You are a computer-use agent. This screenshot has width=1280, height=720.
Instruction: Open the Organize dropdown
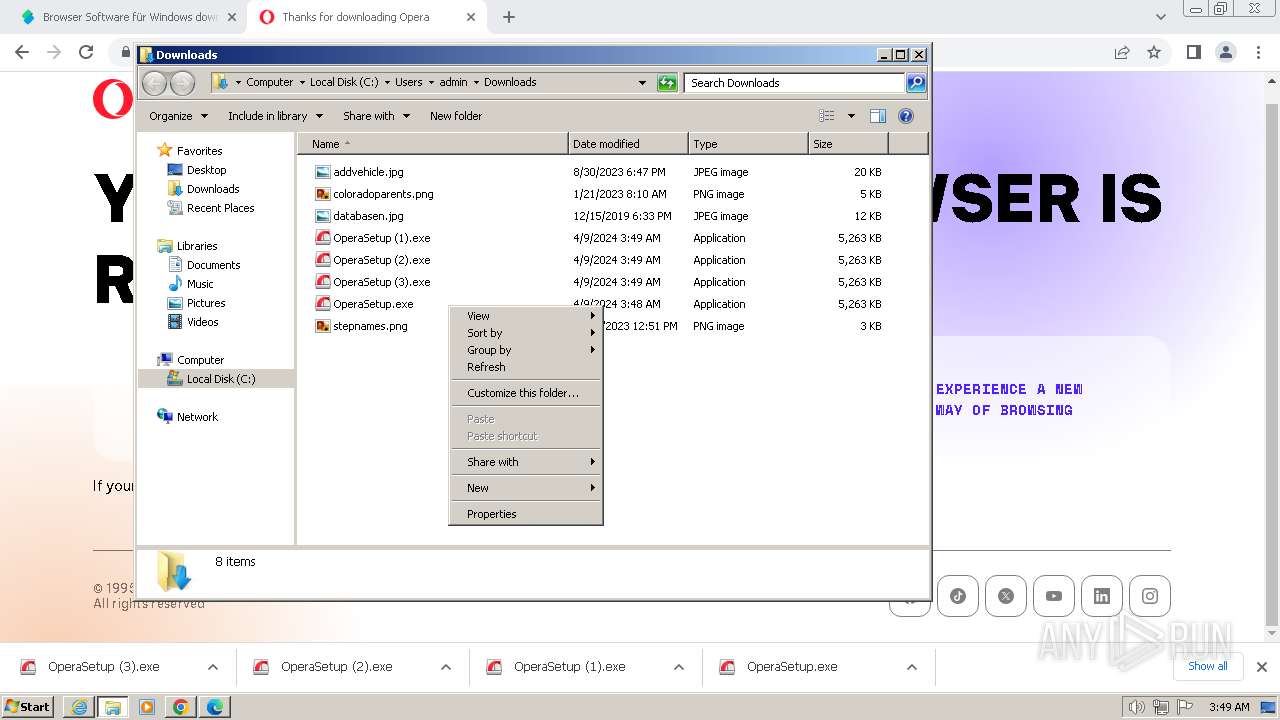178,116
